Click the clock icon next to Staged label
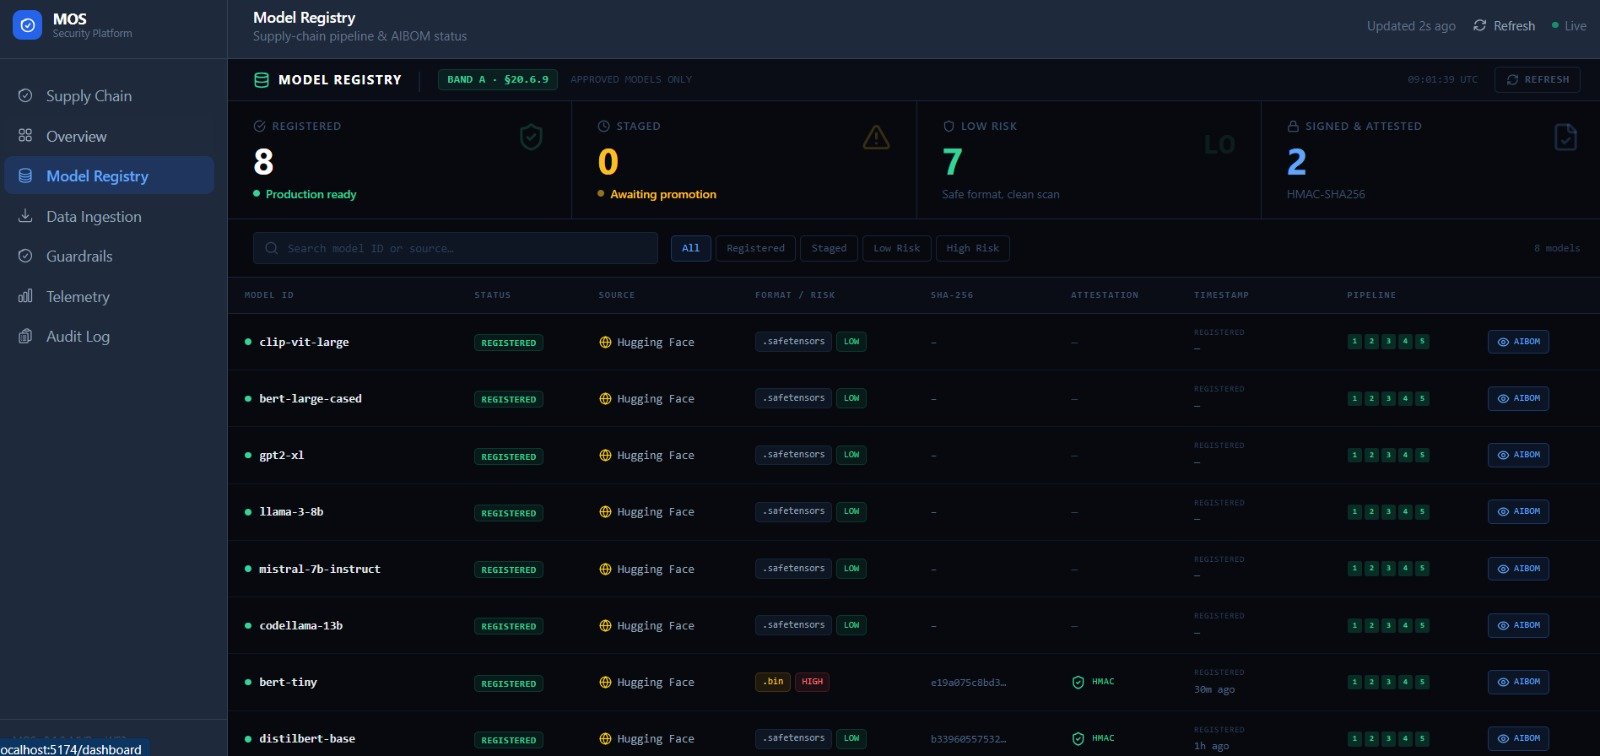1600x756 pixels. coord(603,127)
